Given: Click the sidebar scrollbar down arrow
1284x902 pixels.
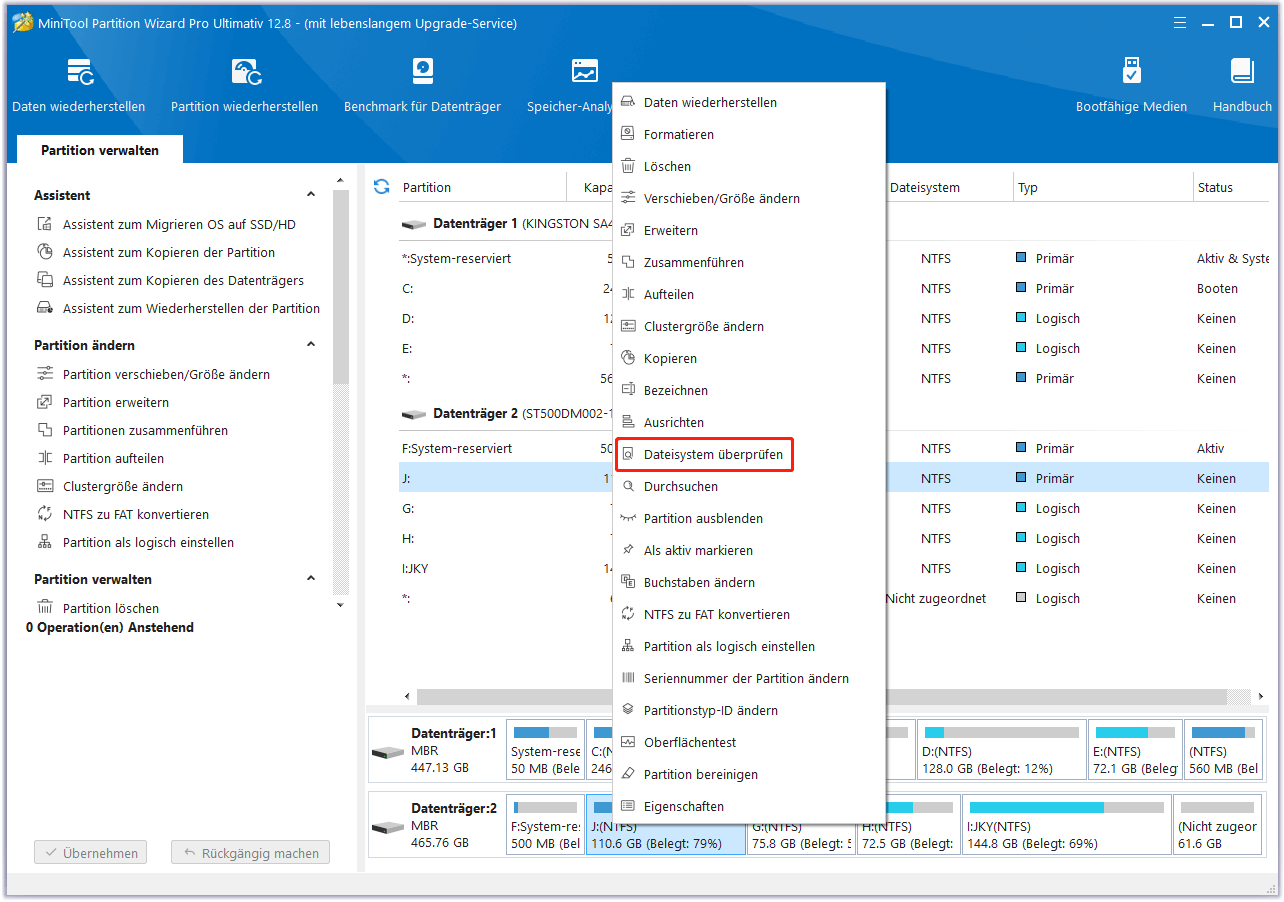Looking at the screenshot, I should [340, 605].
